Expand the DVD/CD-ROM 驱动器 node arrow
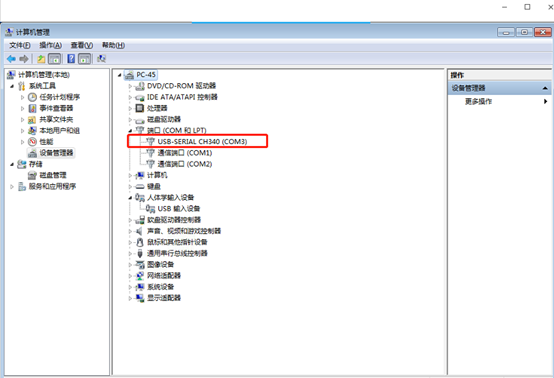Image resolution: width=554 pixels, height=378 pixels. coord(130,86)
